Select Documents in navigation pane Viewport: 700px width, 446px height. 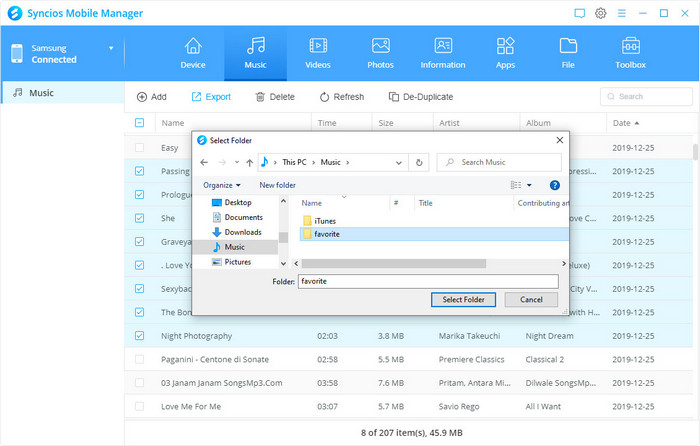(238, 217)
